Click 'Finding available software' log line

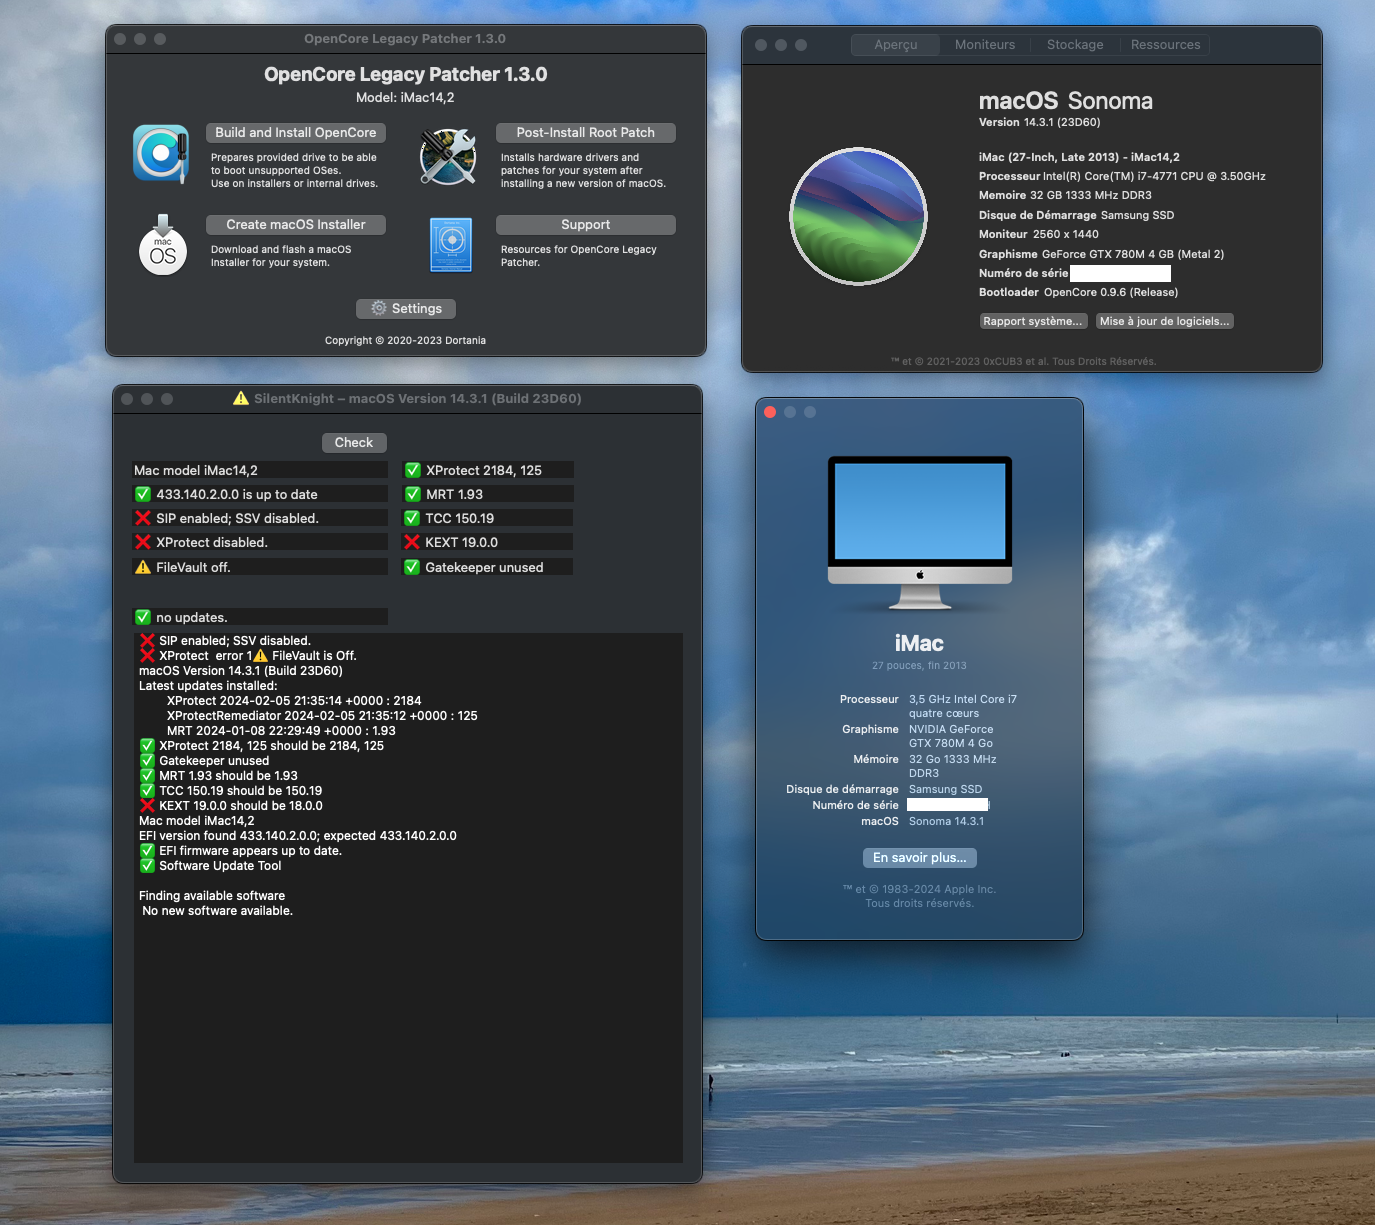[212, 896]
